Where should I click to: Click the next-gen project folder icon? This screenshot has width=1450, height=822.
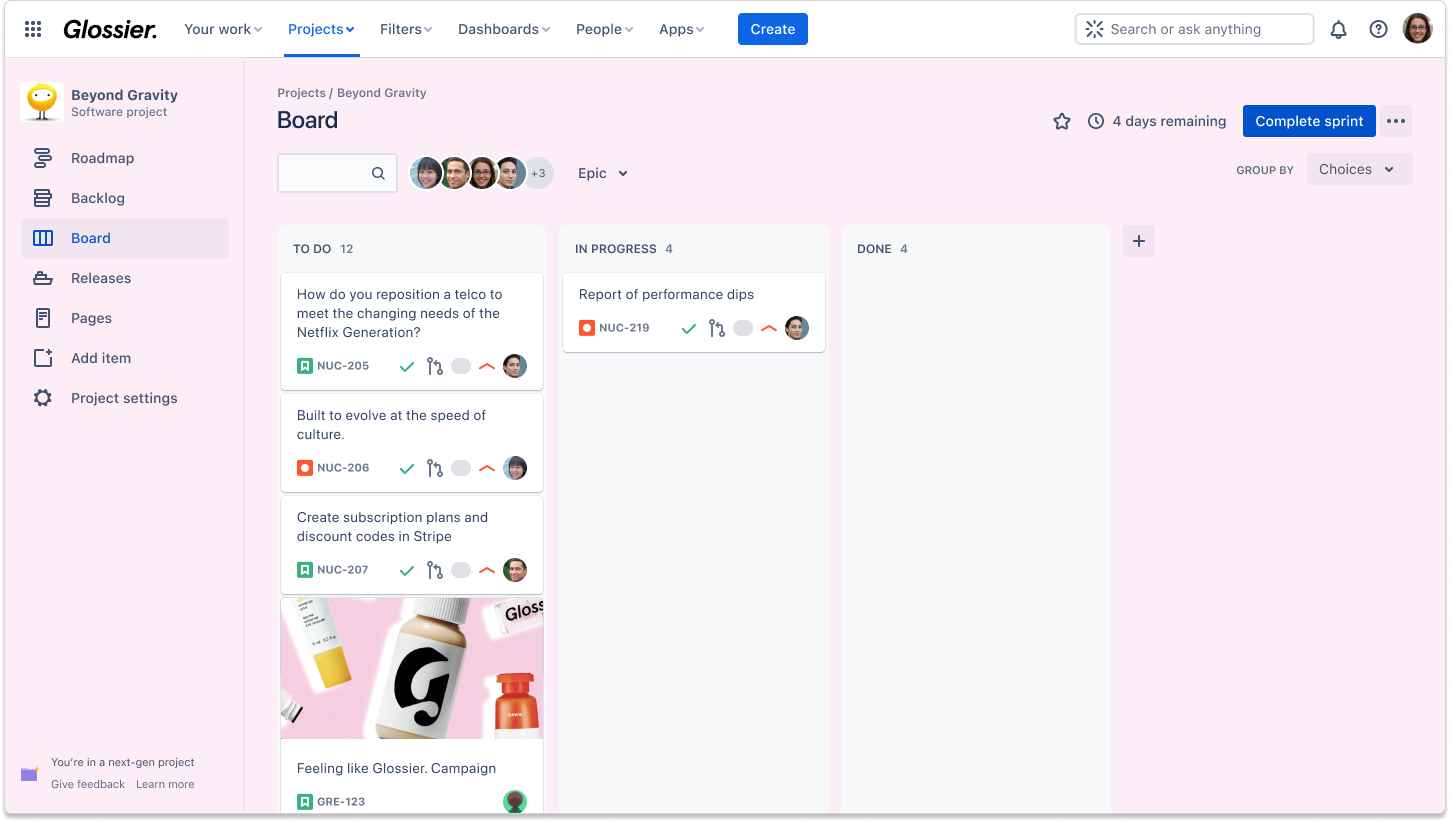pyautogui.click(x=30, y=773)
